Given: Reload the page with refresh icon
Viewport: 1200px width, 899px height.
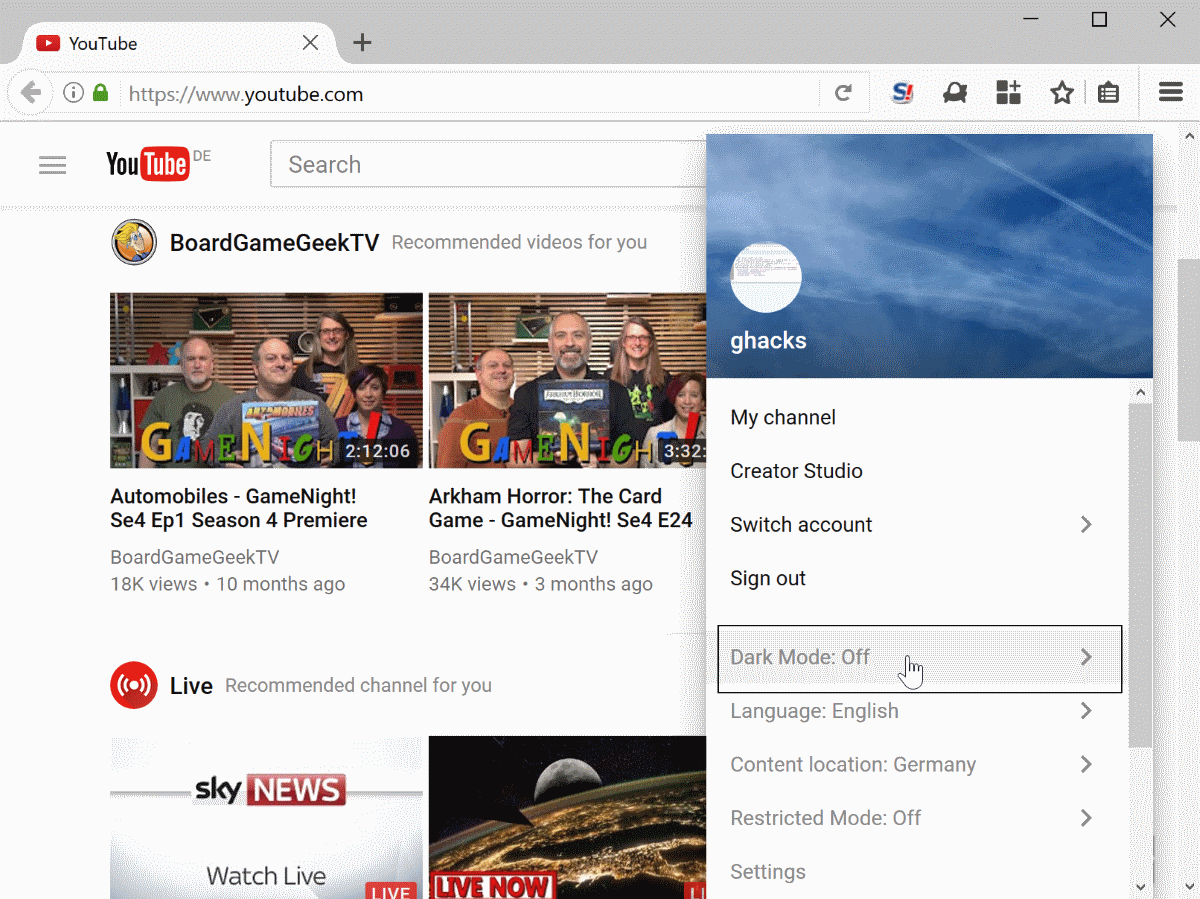Looking at the screenshot, I should [843, 93].
